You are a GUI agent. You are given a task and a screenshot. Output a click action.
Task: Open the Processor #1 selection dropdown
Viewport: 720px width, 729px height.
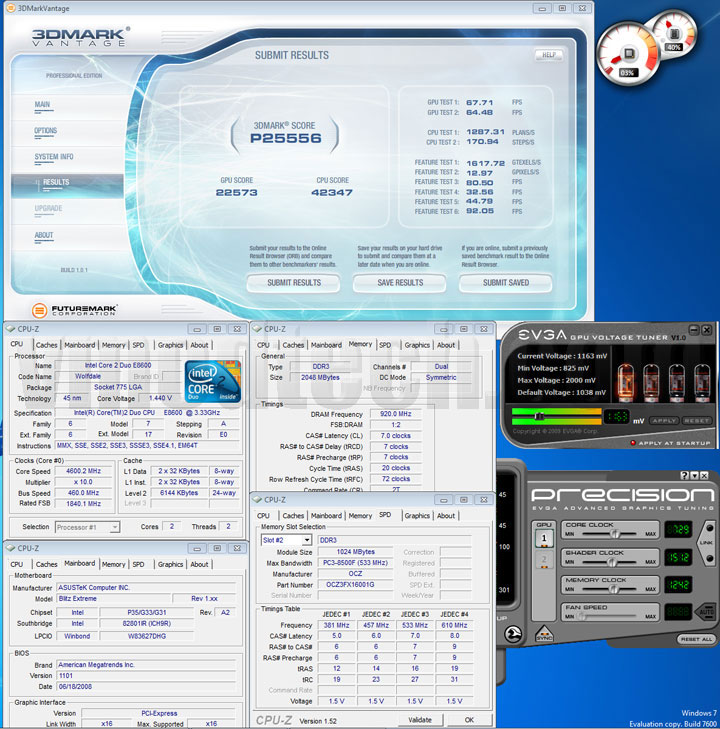(114, 527)
